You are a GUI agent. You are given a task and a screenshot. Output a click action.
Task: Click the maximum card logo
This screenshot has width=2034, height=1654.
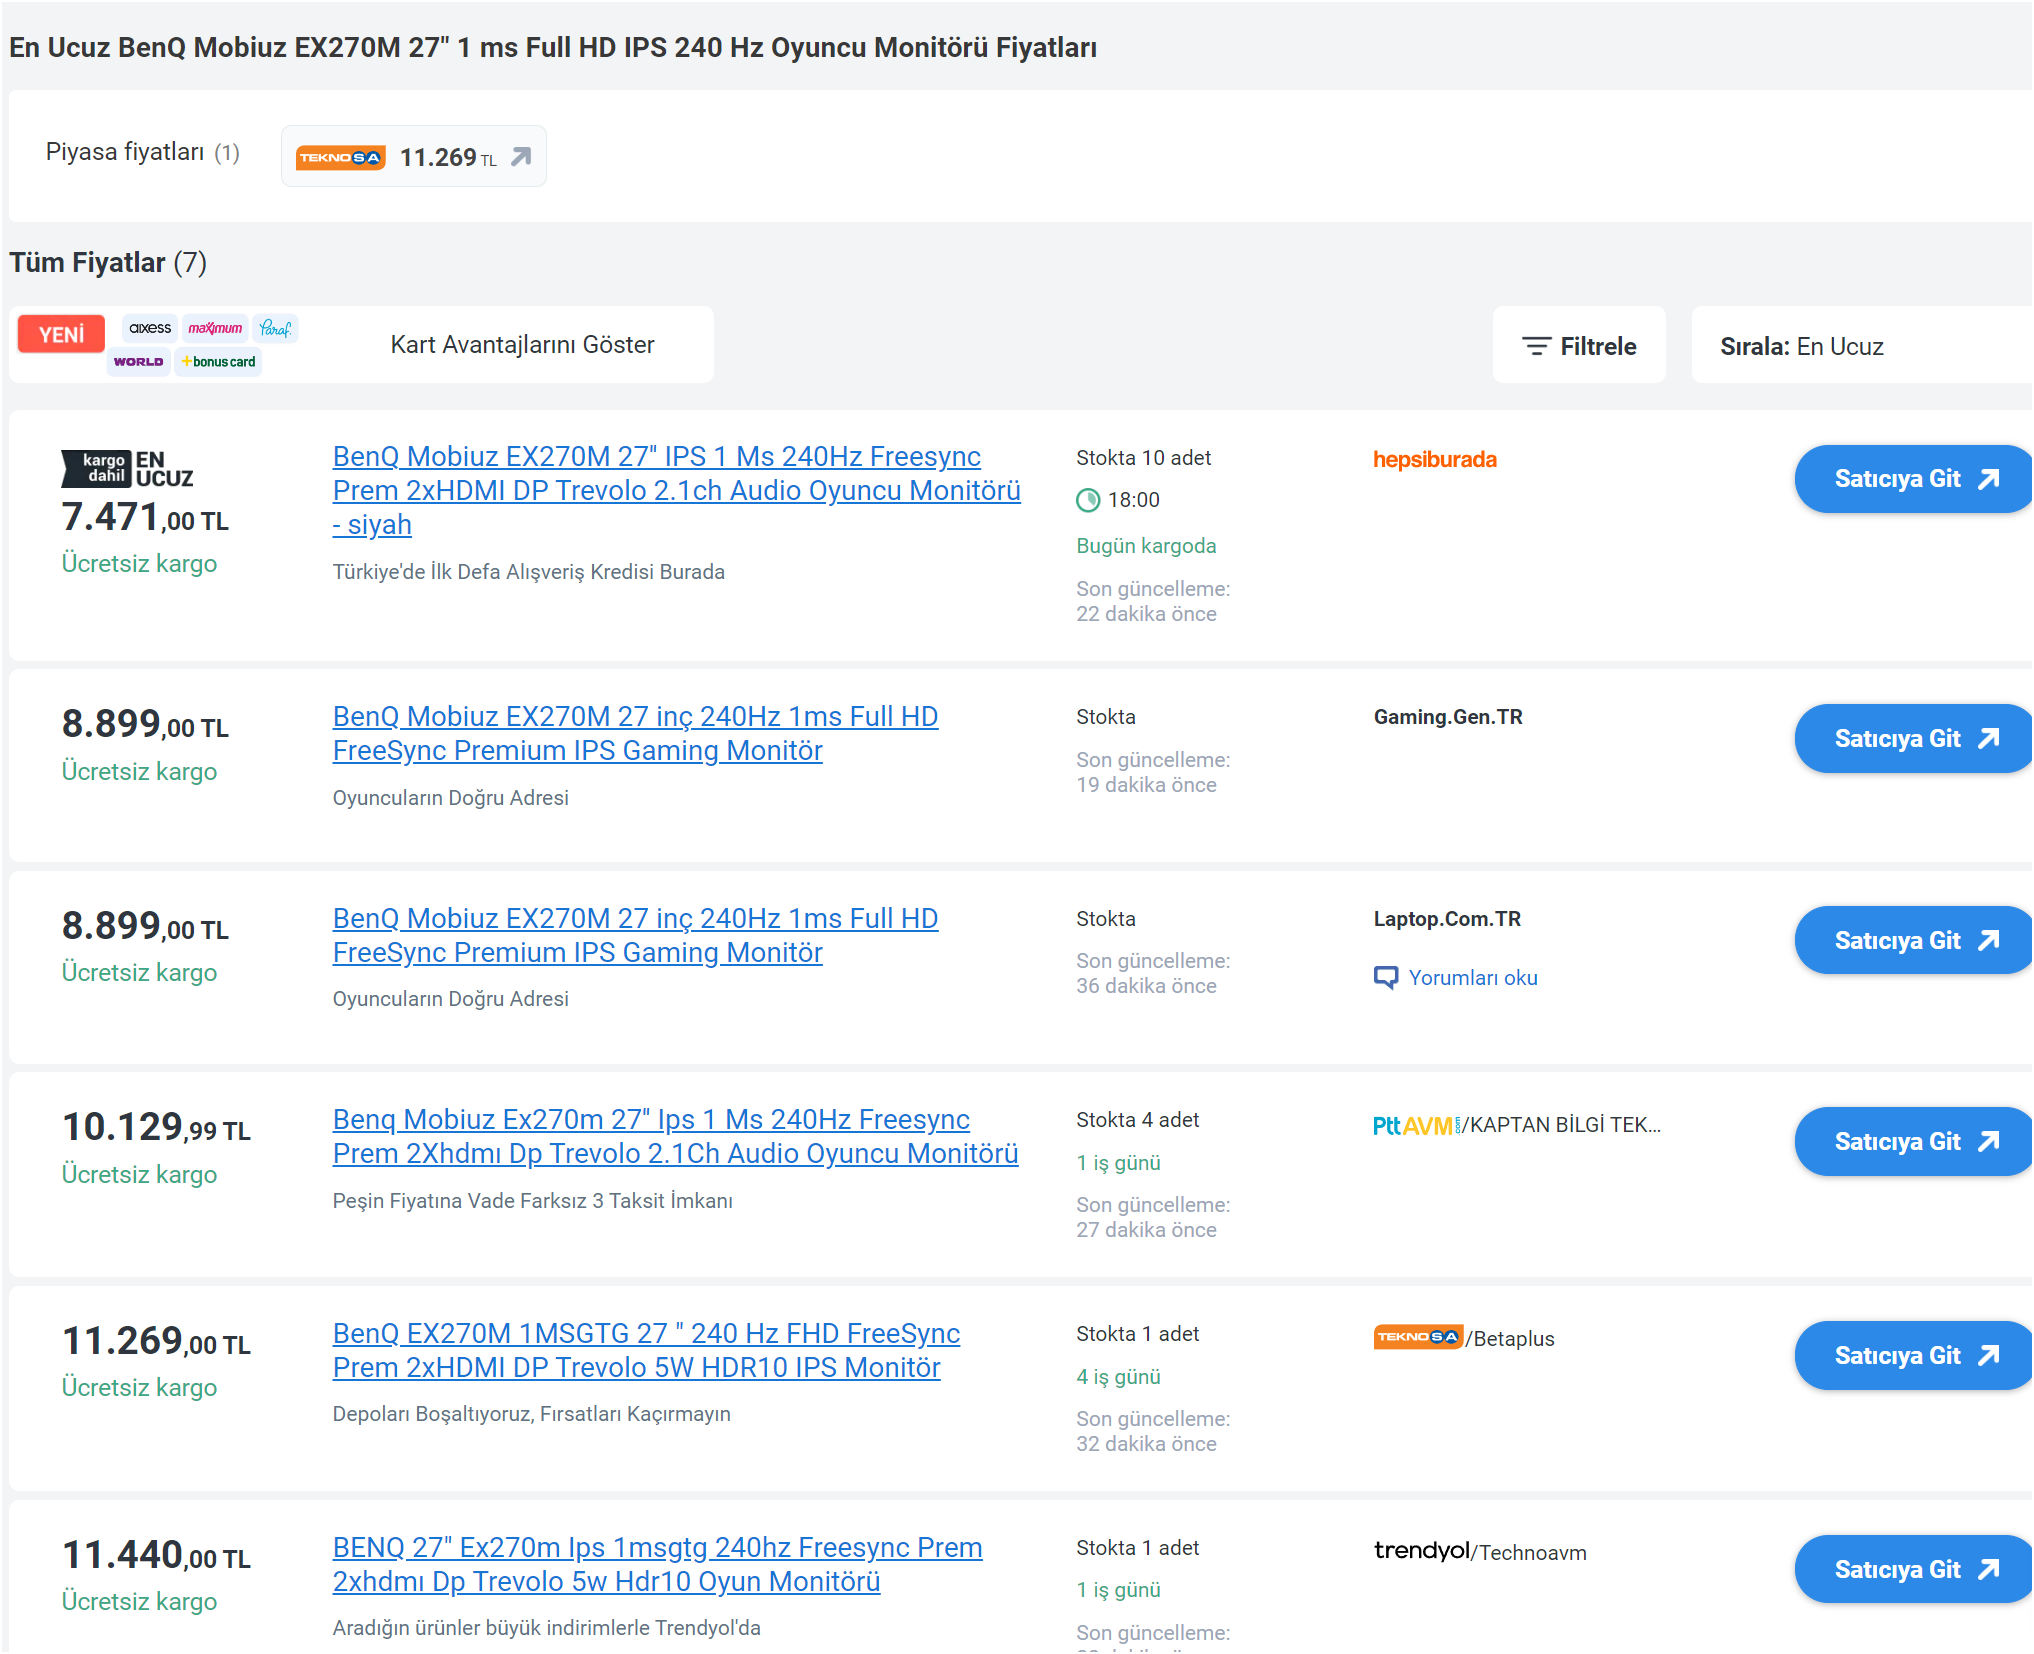pyautogui.click(x=215, y=328)
